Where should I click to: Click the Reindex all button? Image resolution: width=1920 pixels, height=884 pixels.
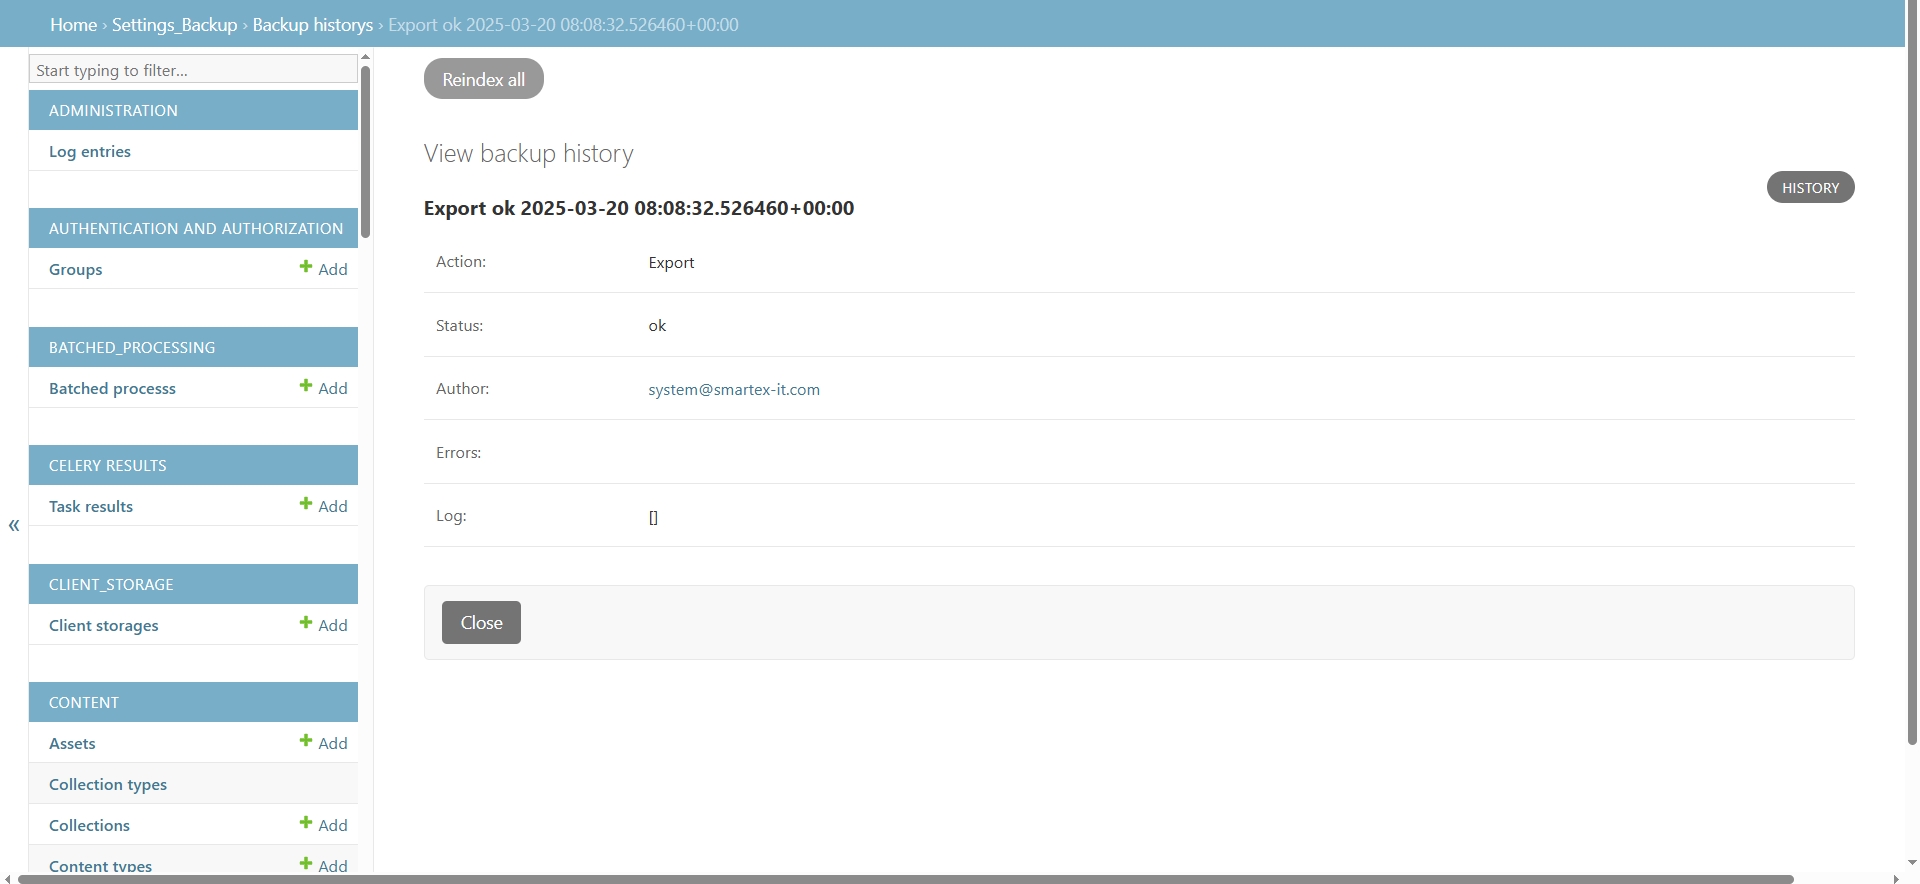point(484,79)
